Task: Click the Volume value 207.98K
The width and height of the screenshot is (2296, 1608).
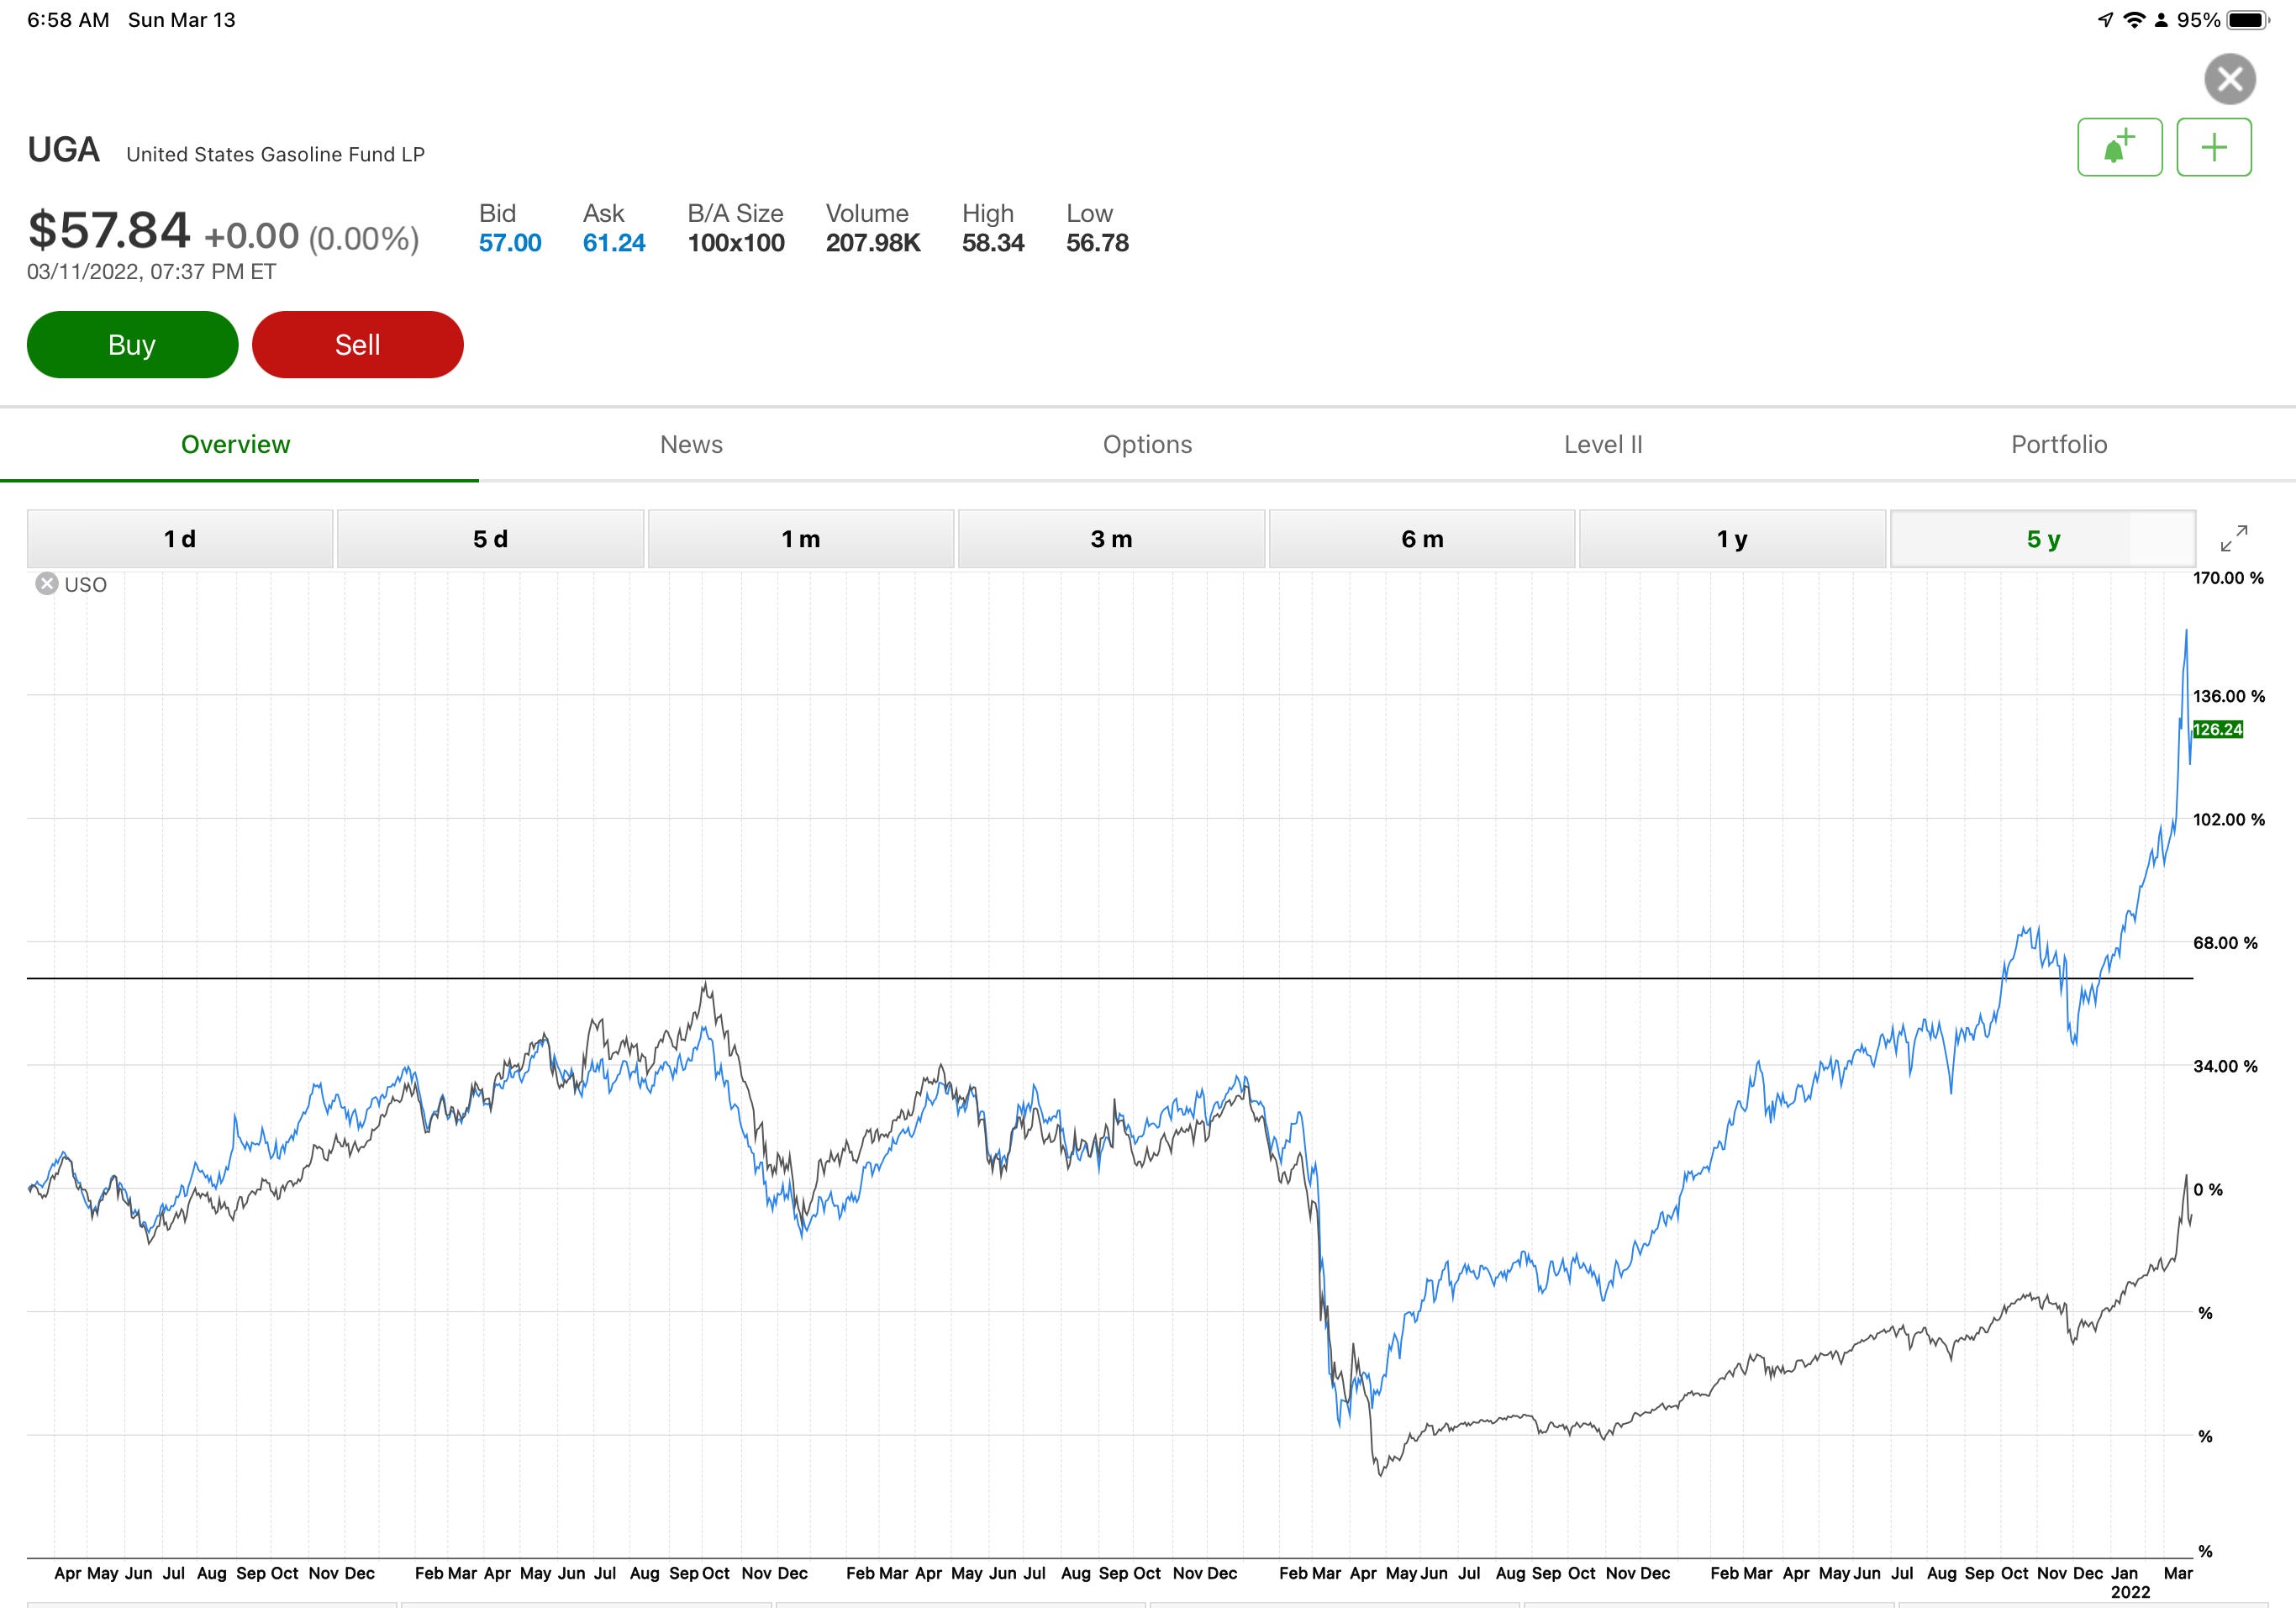Action: pos(873,243)
